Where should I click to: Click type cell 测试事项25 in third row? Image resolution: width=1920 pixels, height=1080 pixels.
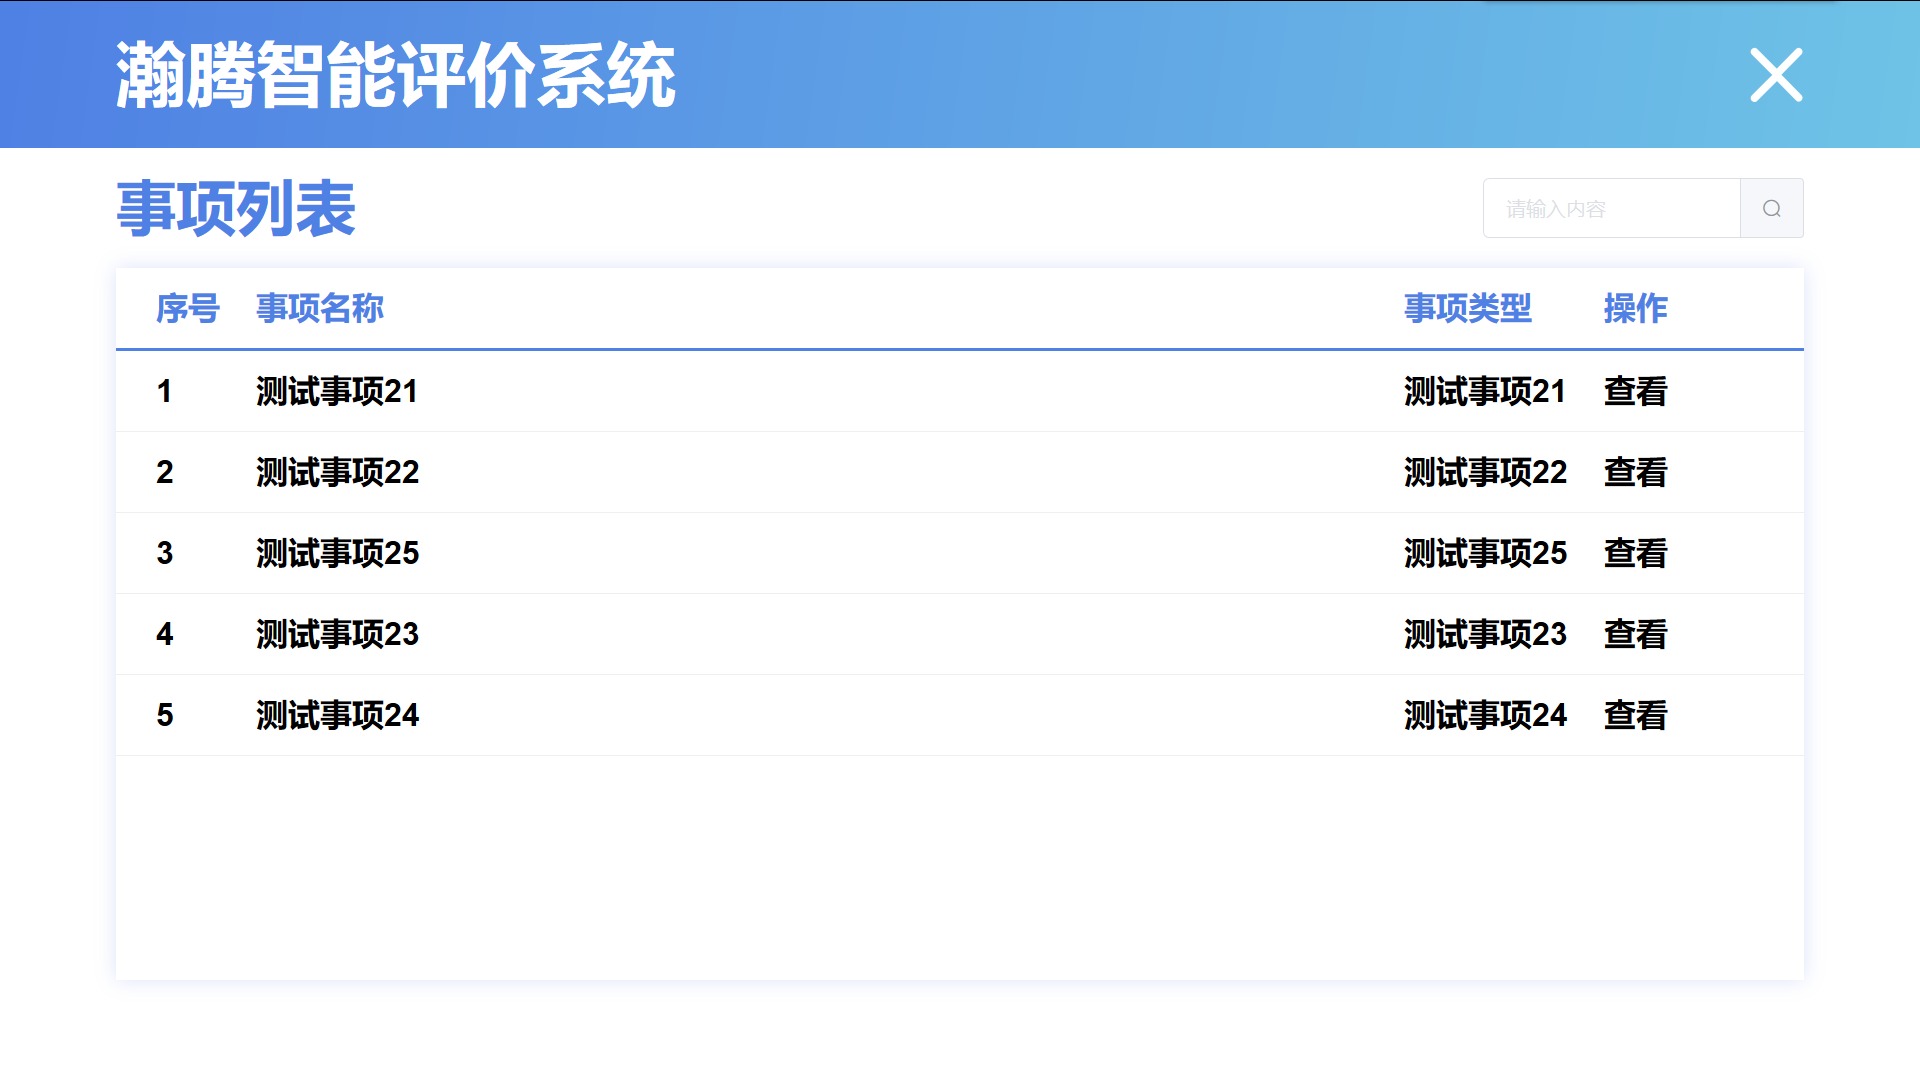pos(1485,553)
